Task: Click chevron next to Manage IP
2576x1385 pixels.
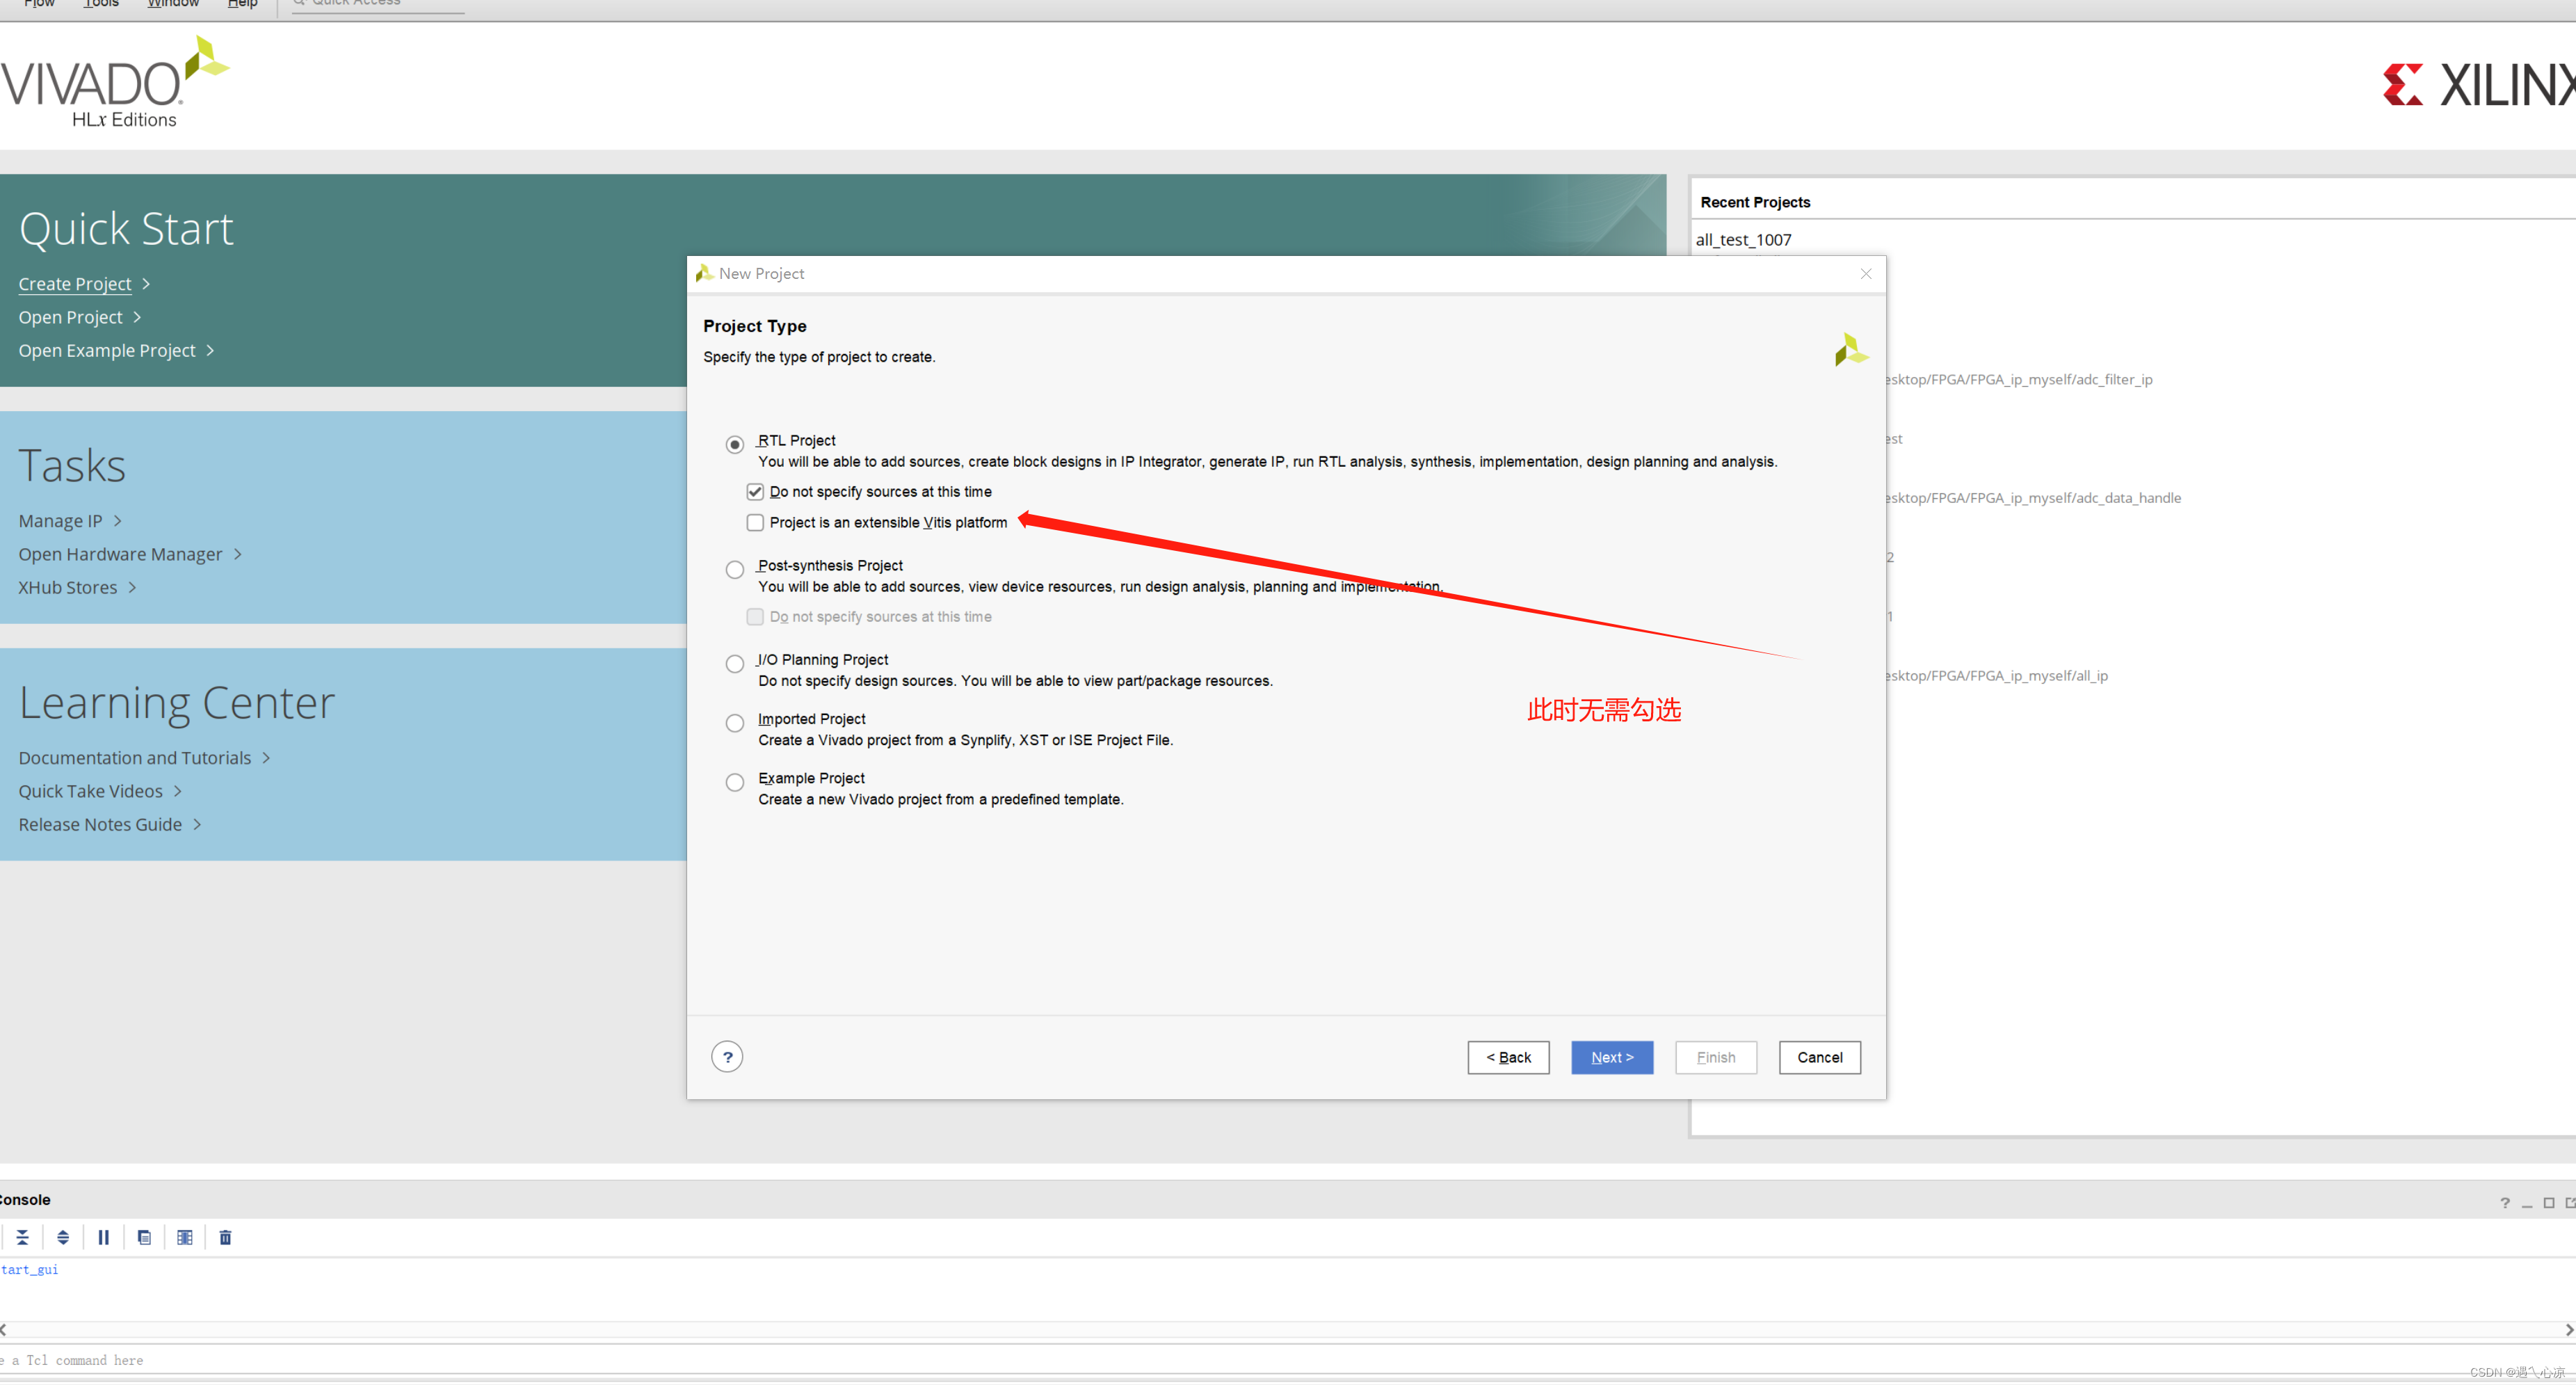Action: pyautogui.click(x=117, y=521)
